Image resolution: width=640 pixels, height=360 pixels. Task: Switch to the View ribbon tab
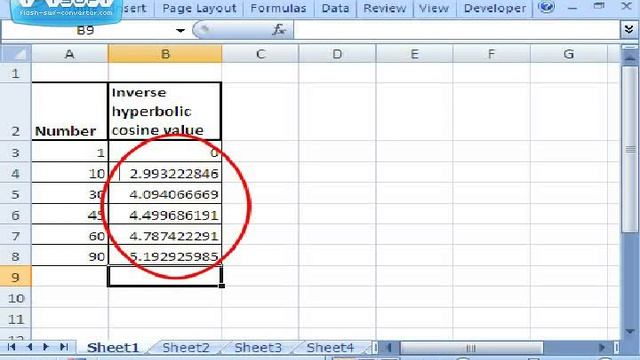[x=433, y=8]
